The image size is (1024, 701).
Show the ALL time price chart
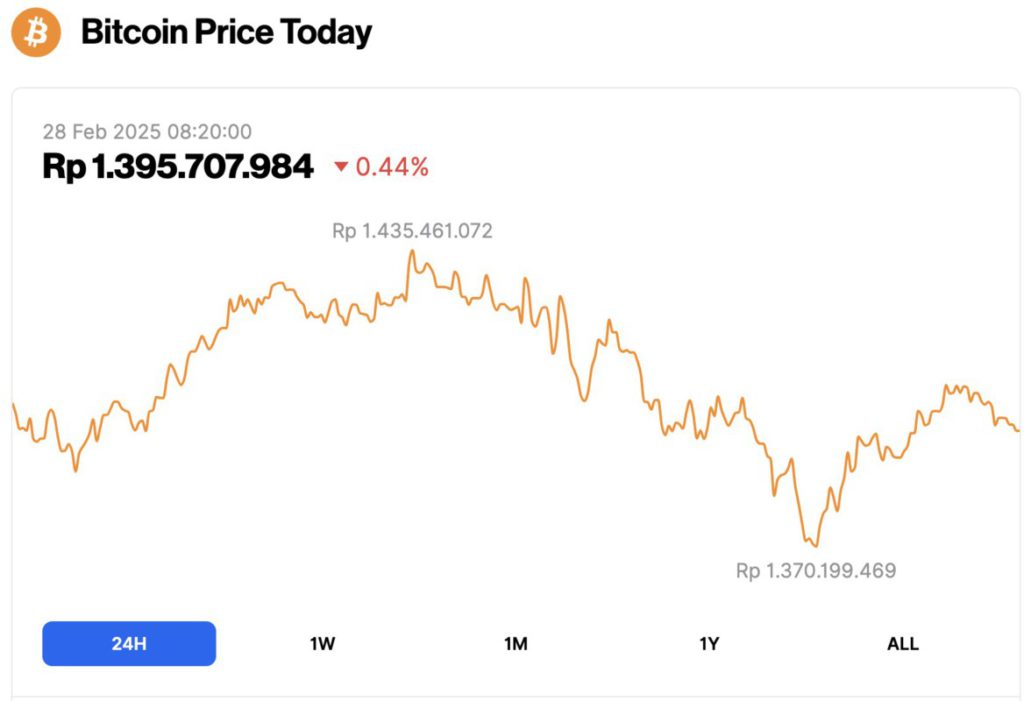[902, 644]
